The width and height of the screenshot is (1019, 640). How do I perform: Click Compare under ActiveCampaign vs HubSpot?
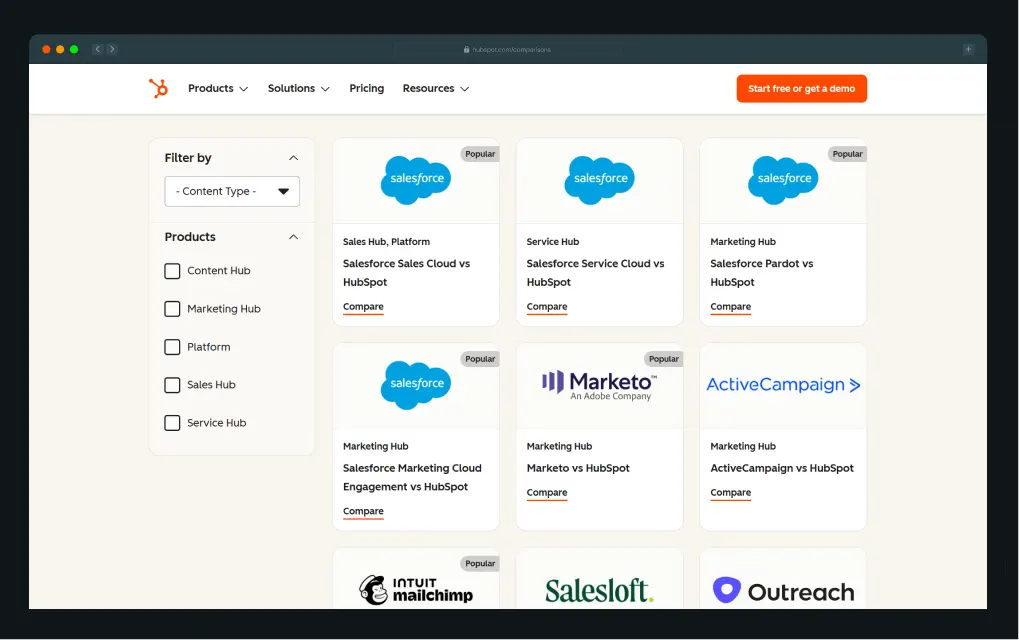click(730, 493)
